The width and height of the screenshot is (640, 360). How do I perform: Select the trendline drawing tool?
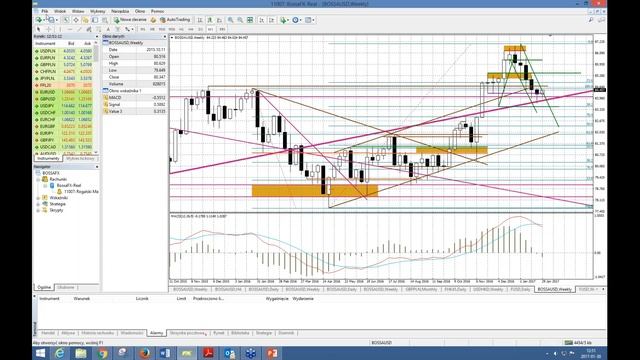coord(80,29)
